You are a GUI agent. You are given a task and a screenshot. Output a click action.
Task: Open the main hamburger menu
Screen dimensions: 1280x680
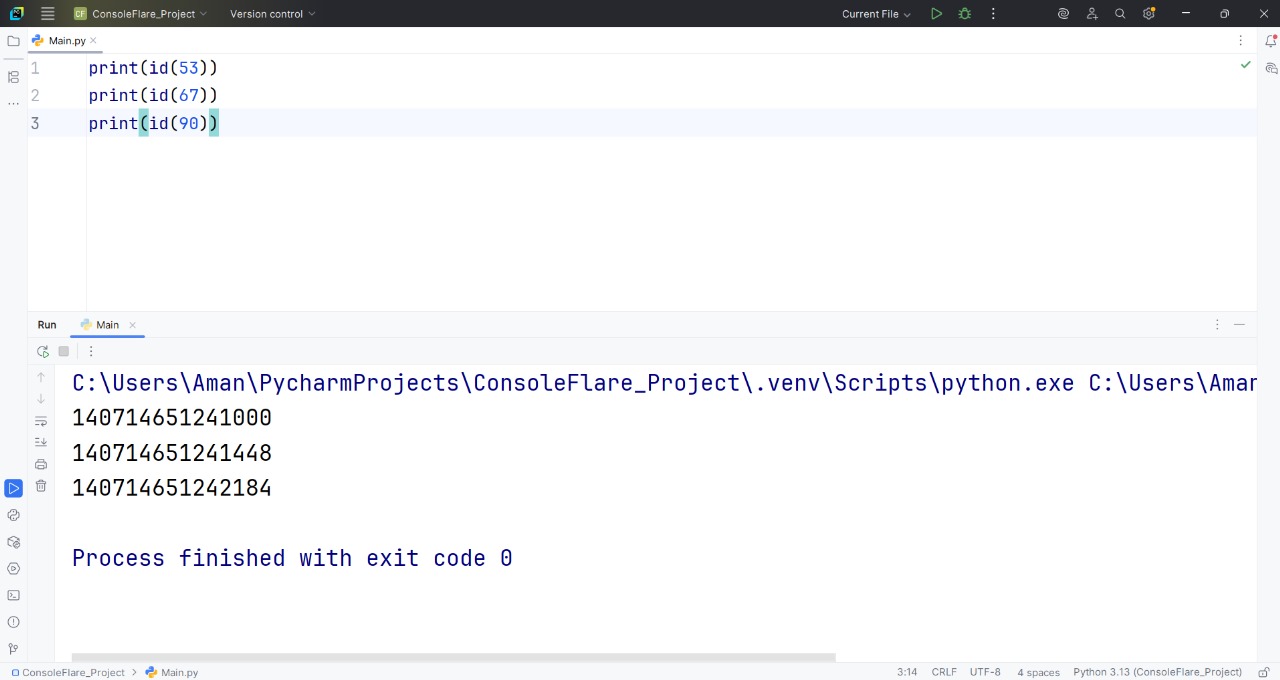pos(47,14)
